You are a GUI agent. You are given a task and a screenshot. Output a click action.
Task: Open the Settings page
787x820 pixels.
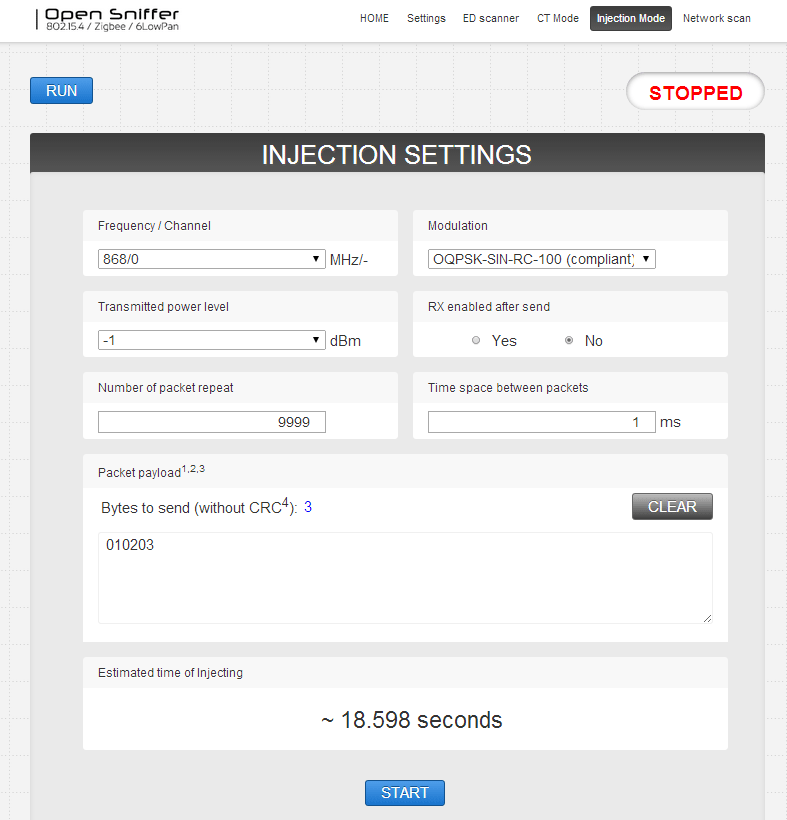pos(426,18)
